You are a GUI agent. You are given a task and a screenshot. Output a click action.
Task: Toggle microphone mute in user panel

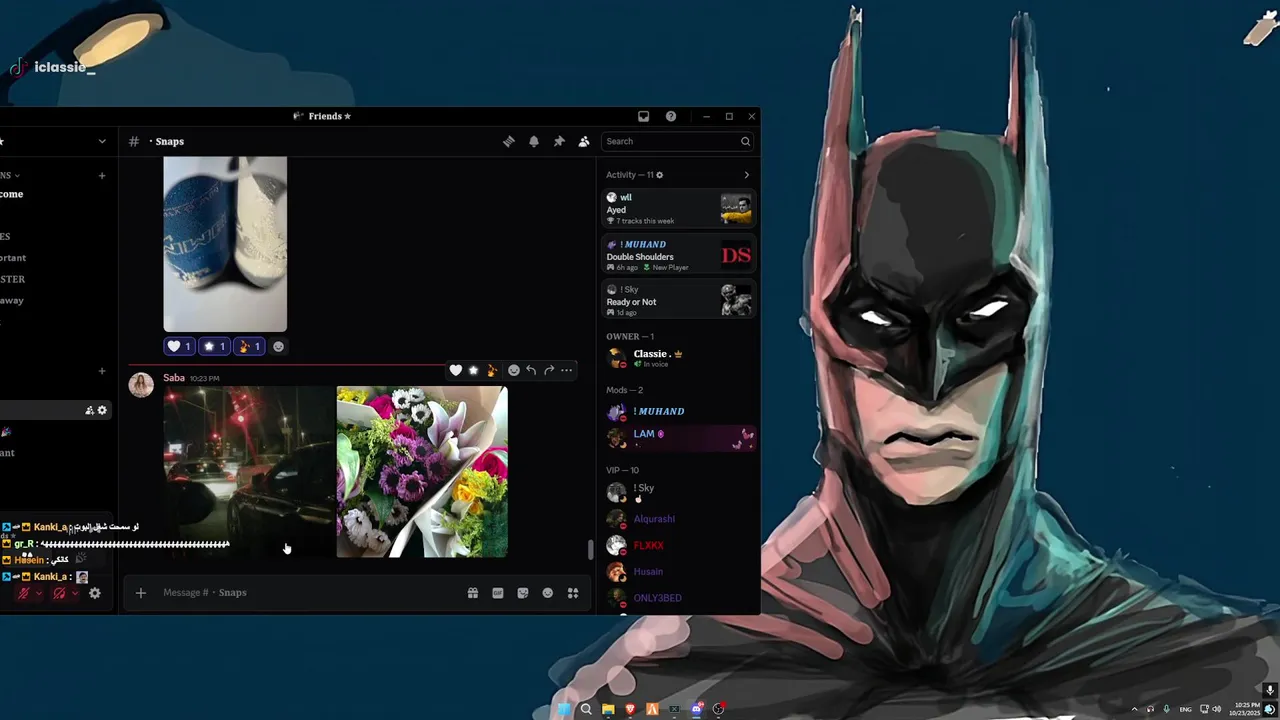click(23, 594)
